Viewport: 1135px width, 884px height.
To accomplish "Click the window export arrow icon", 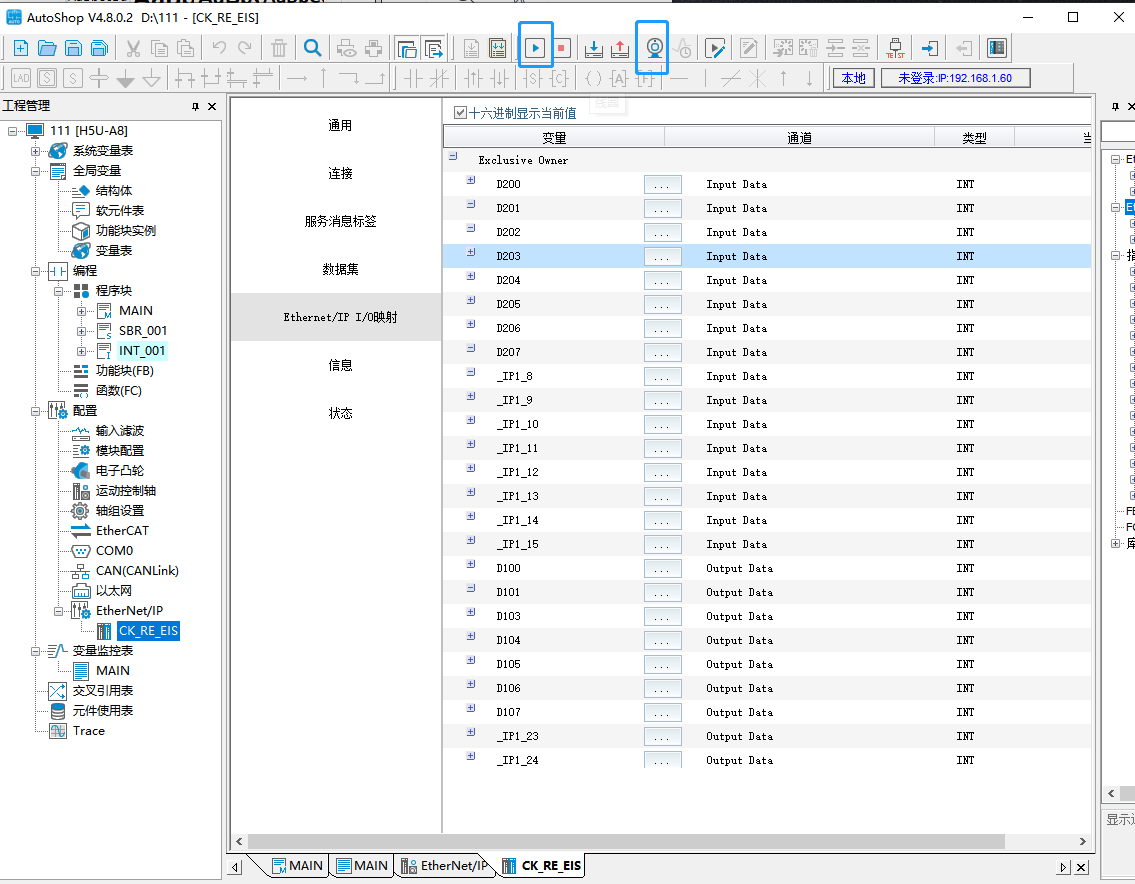I will coord(433,49).
